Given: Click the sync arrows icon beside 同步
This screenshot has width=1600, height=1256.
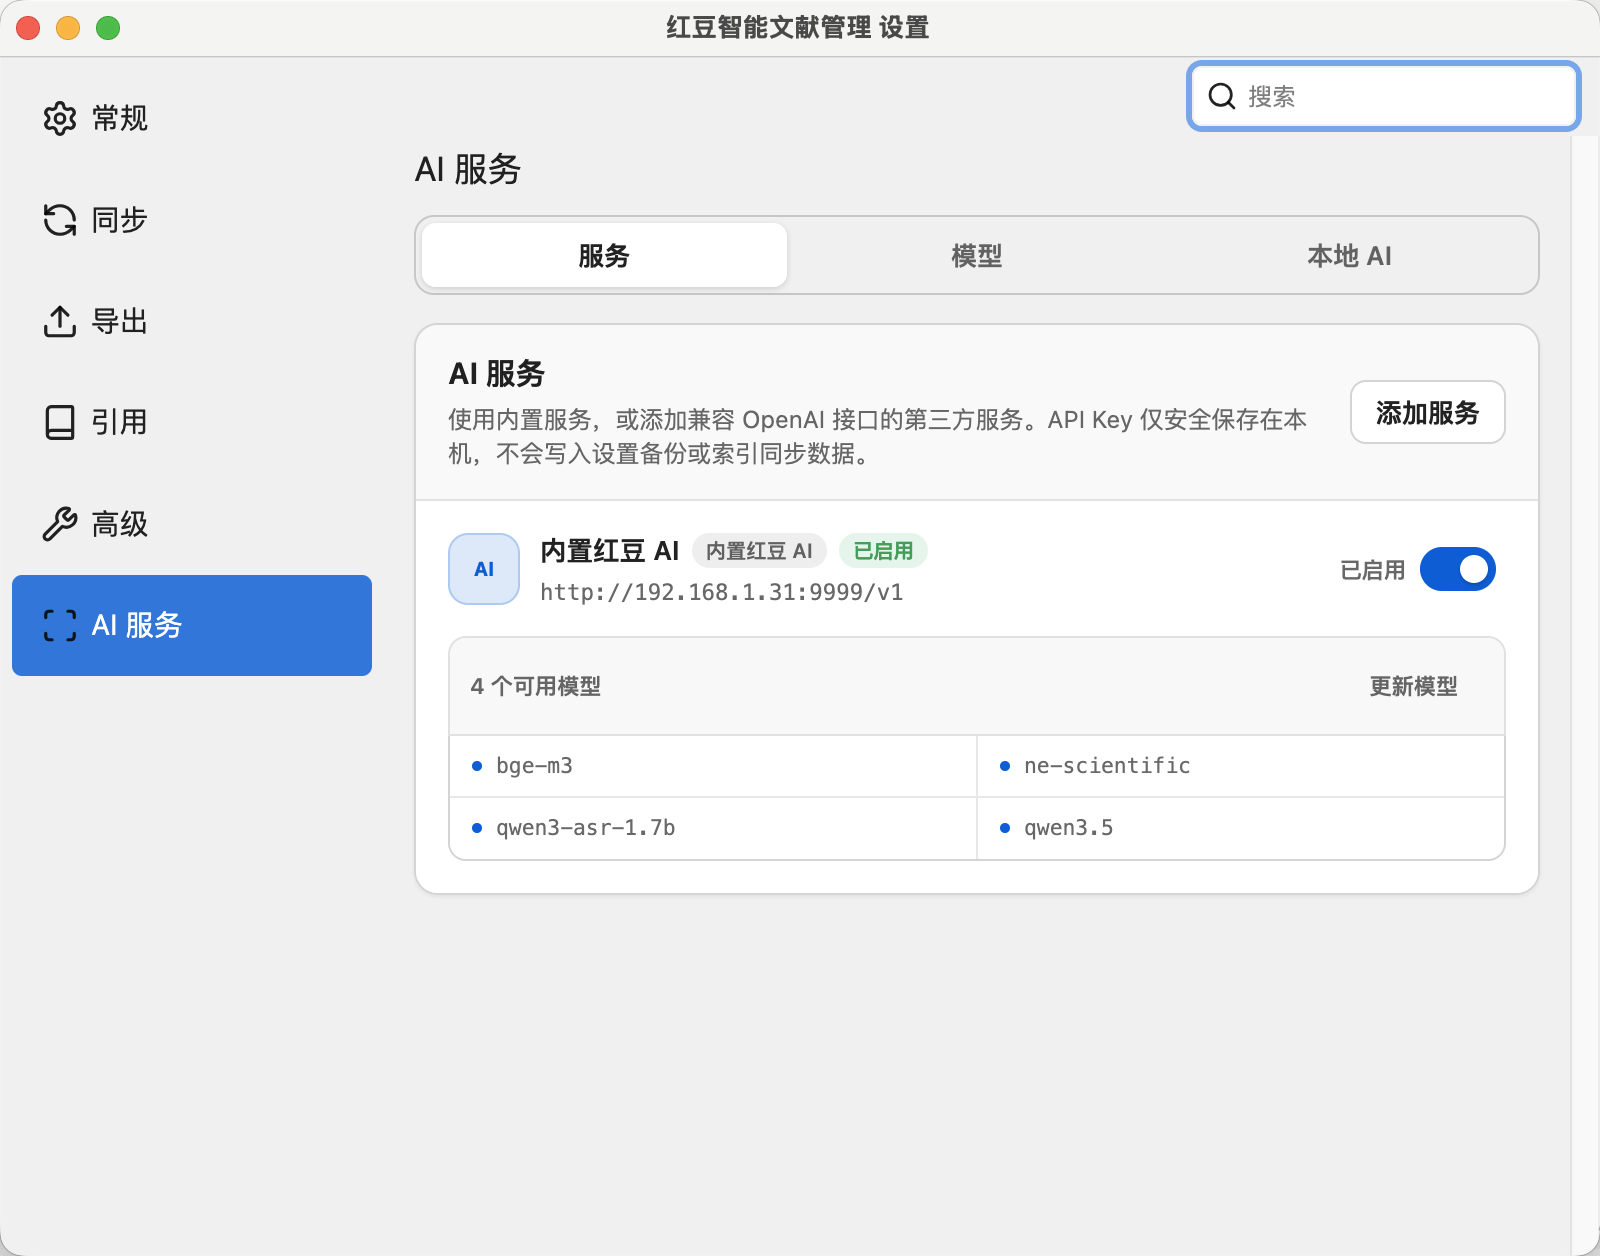Looking at the screenshot, I should [60, 220].
